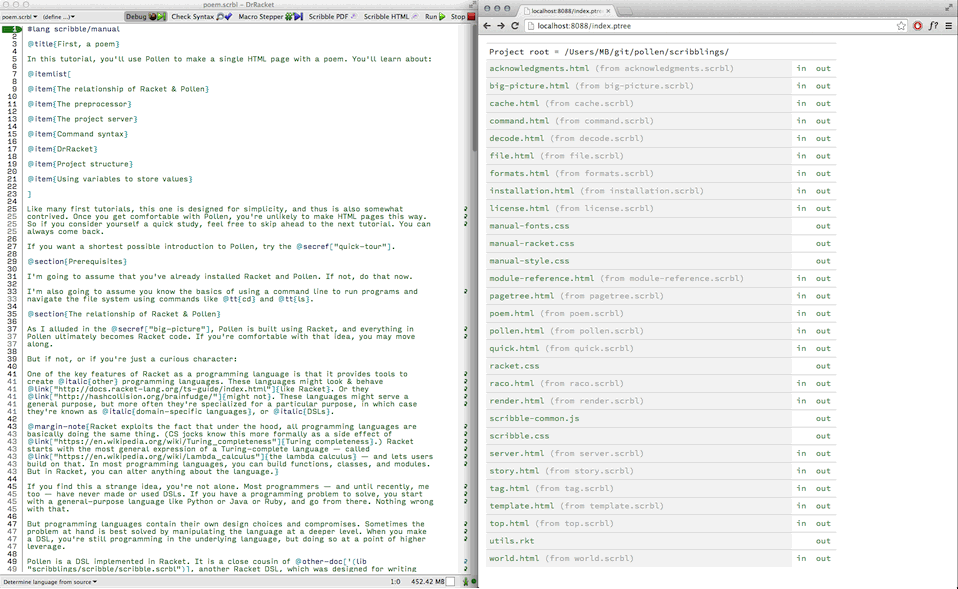Open the Chrome hamburger menu
This screenshot has width=958, height=589.
click(948, 26)
